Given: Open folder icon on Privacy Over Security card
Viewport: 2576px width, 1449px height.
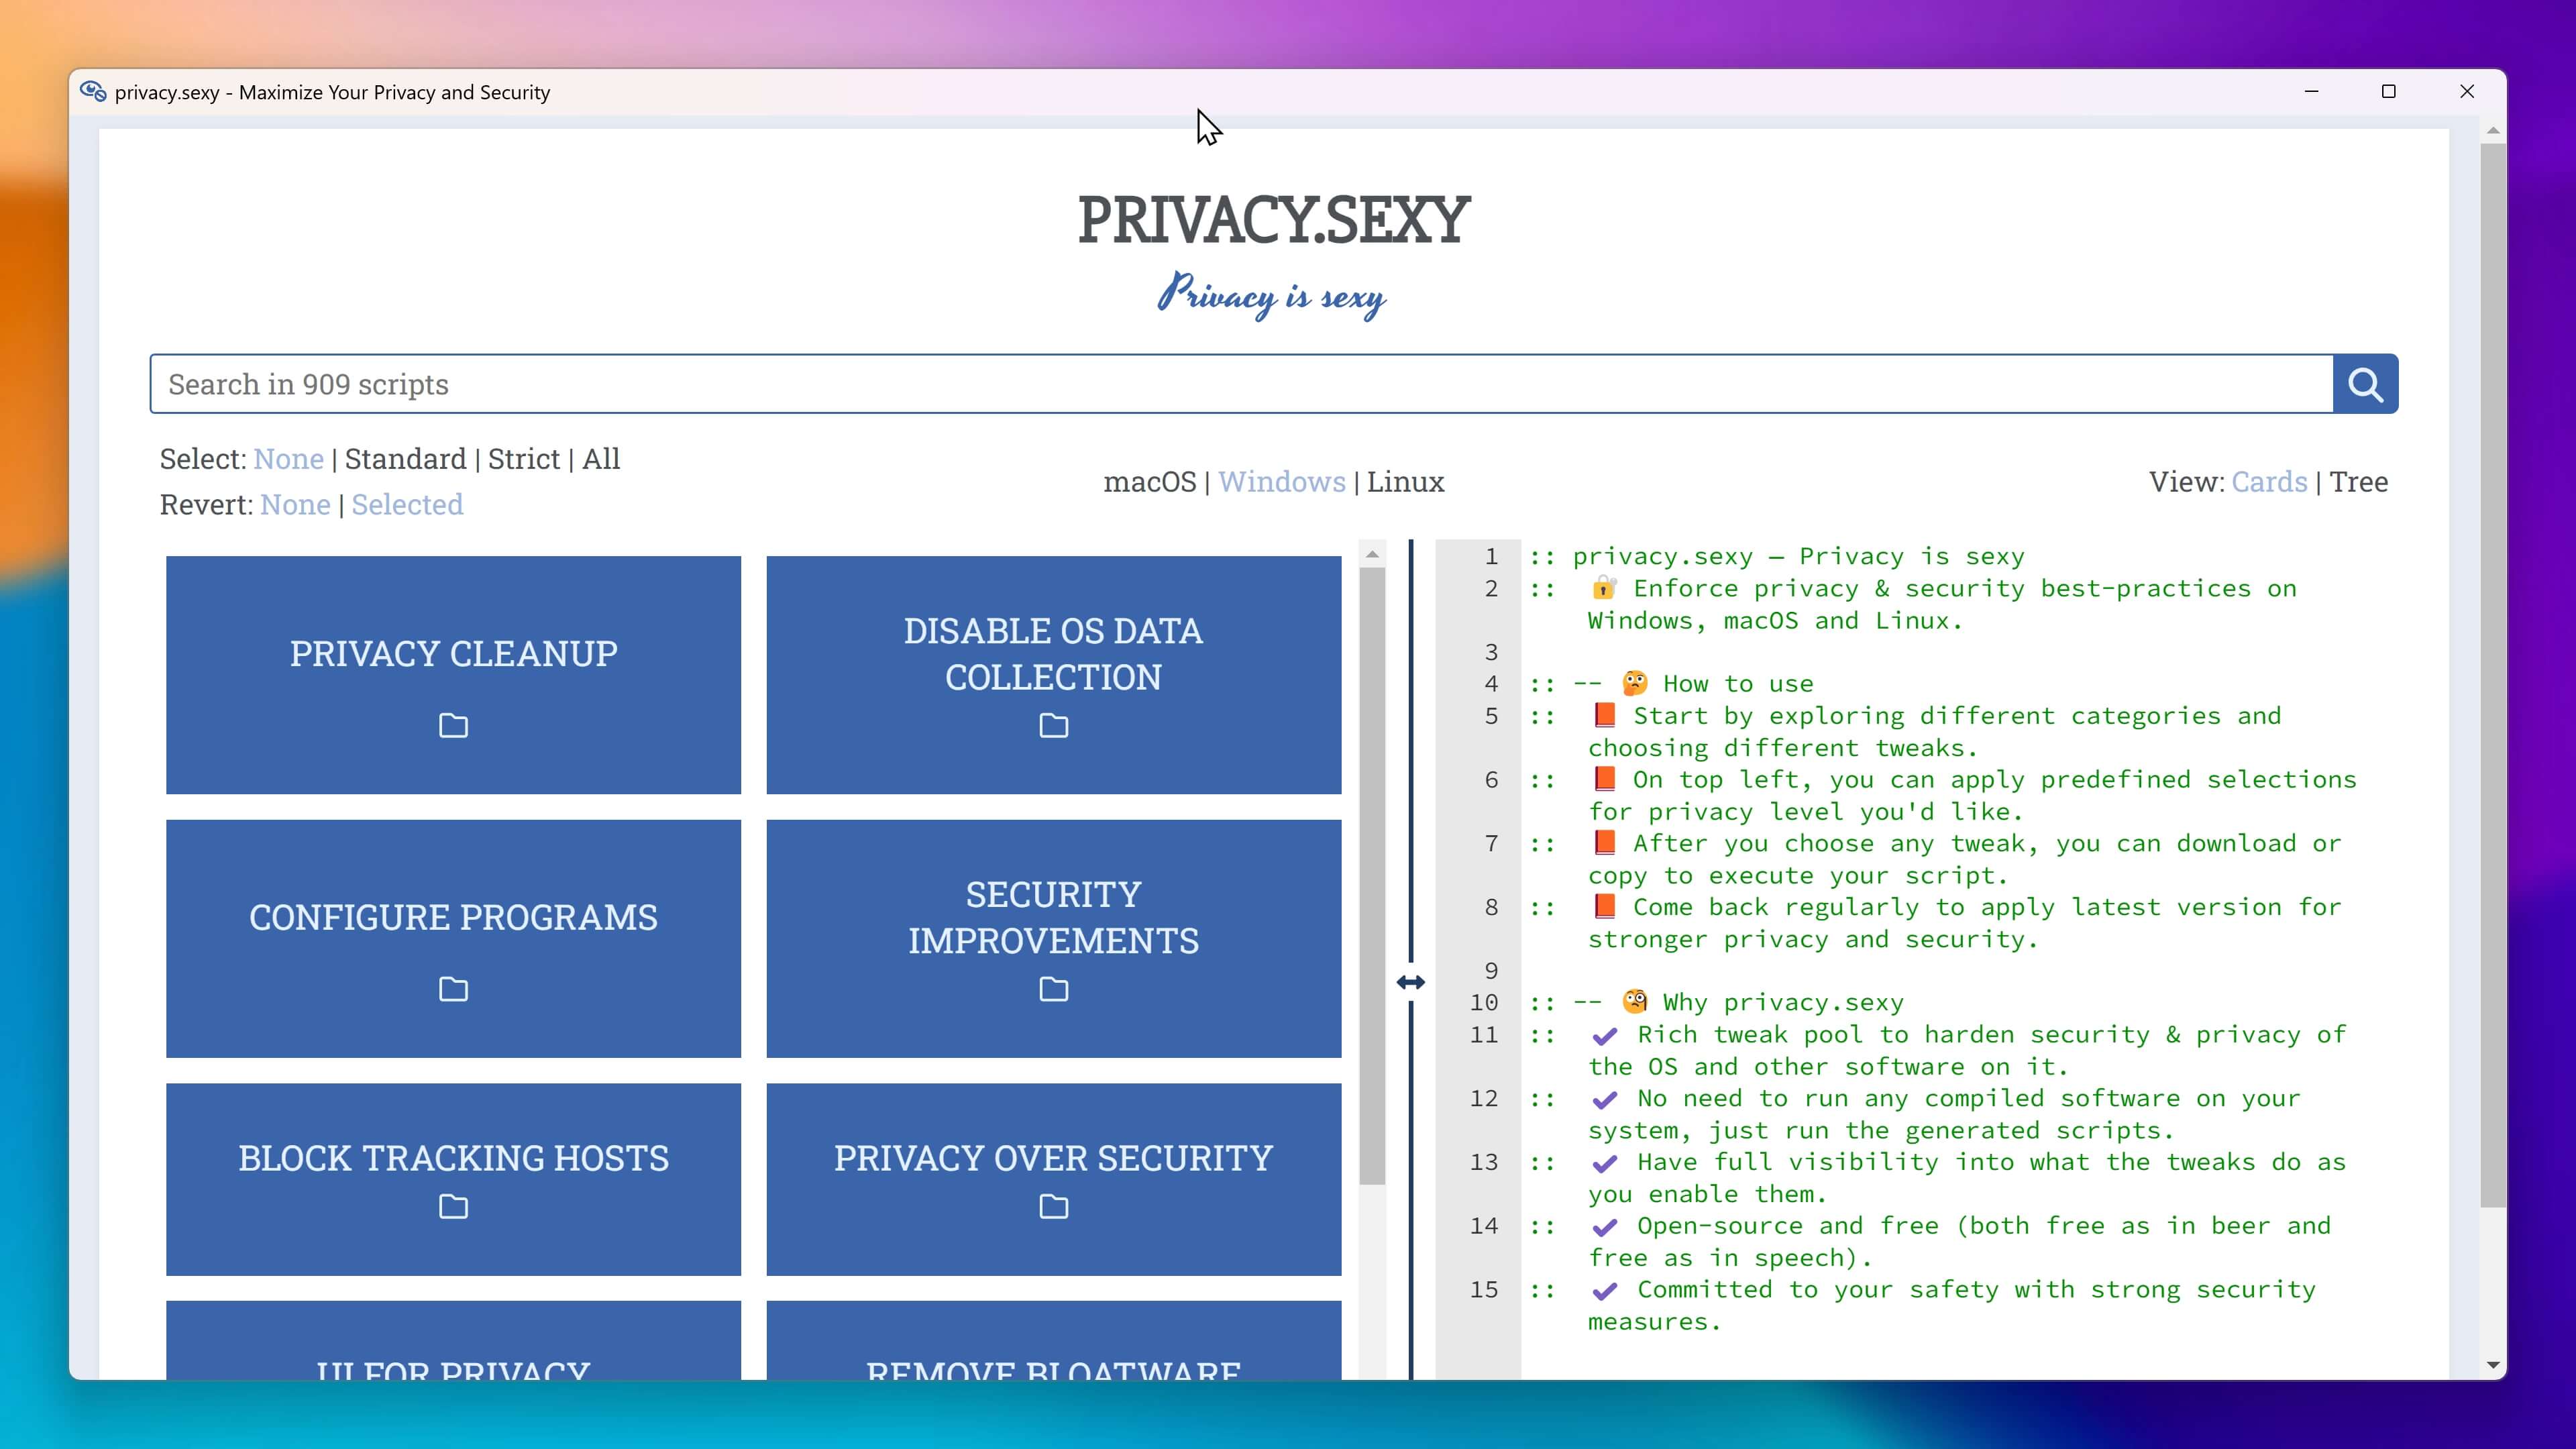Looking at the screenshot, I should [1053, 1207].
